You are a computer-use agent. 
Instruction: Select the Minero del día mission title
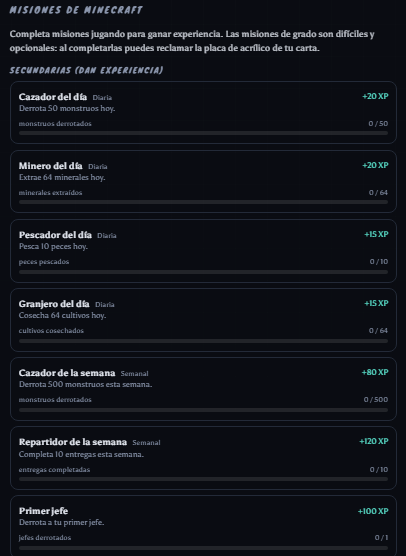click(50, 166)
